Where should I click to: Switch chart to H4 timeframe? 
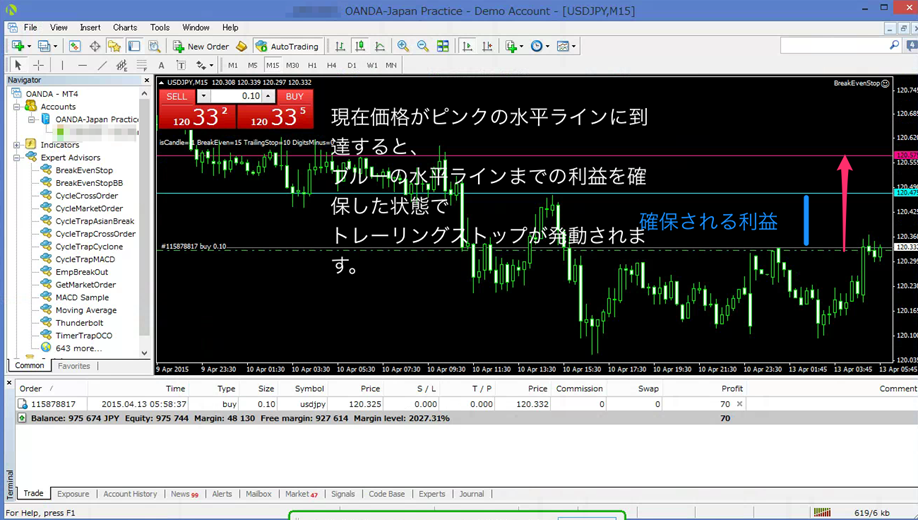pyautogui.click(x=331, y=65)
